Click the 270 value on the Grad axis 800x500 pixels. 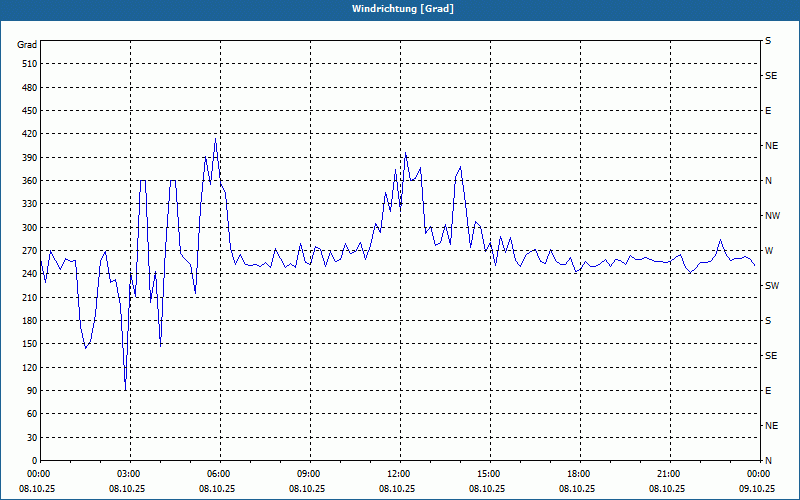coord(30,251)
